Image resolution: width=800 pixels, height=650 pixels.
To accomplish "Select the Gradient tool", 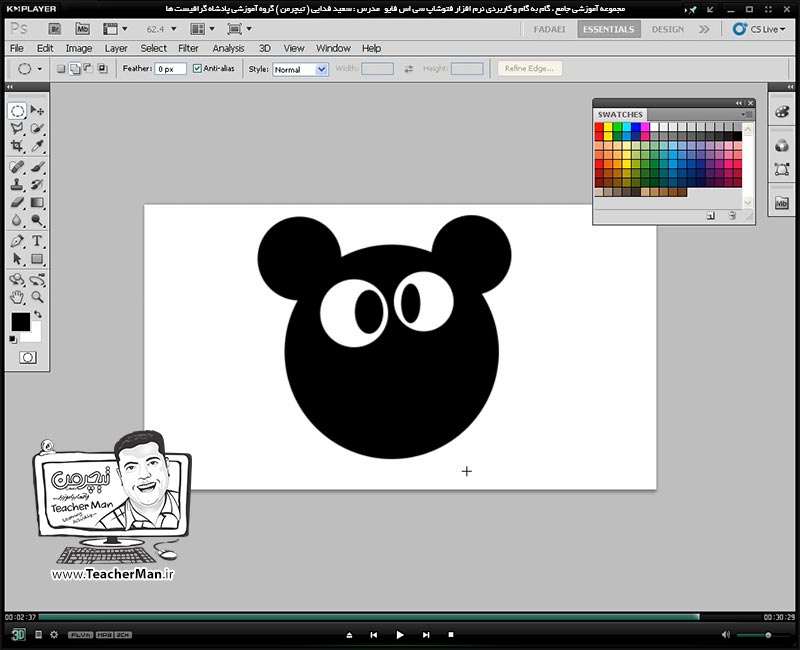I will 37,202.
